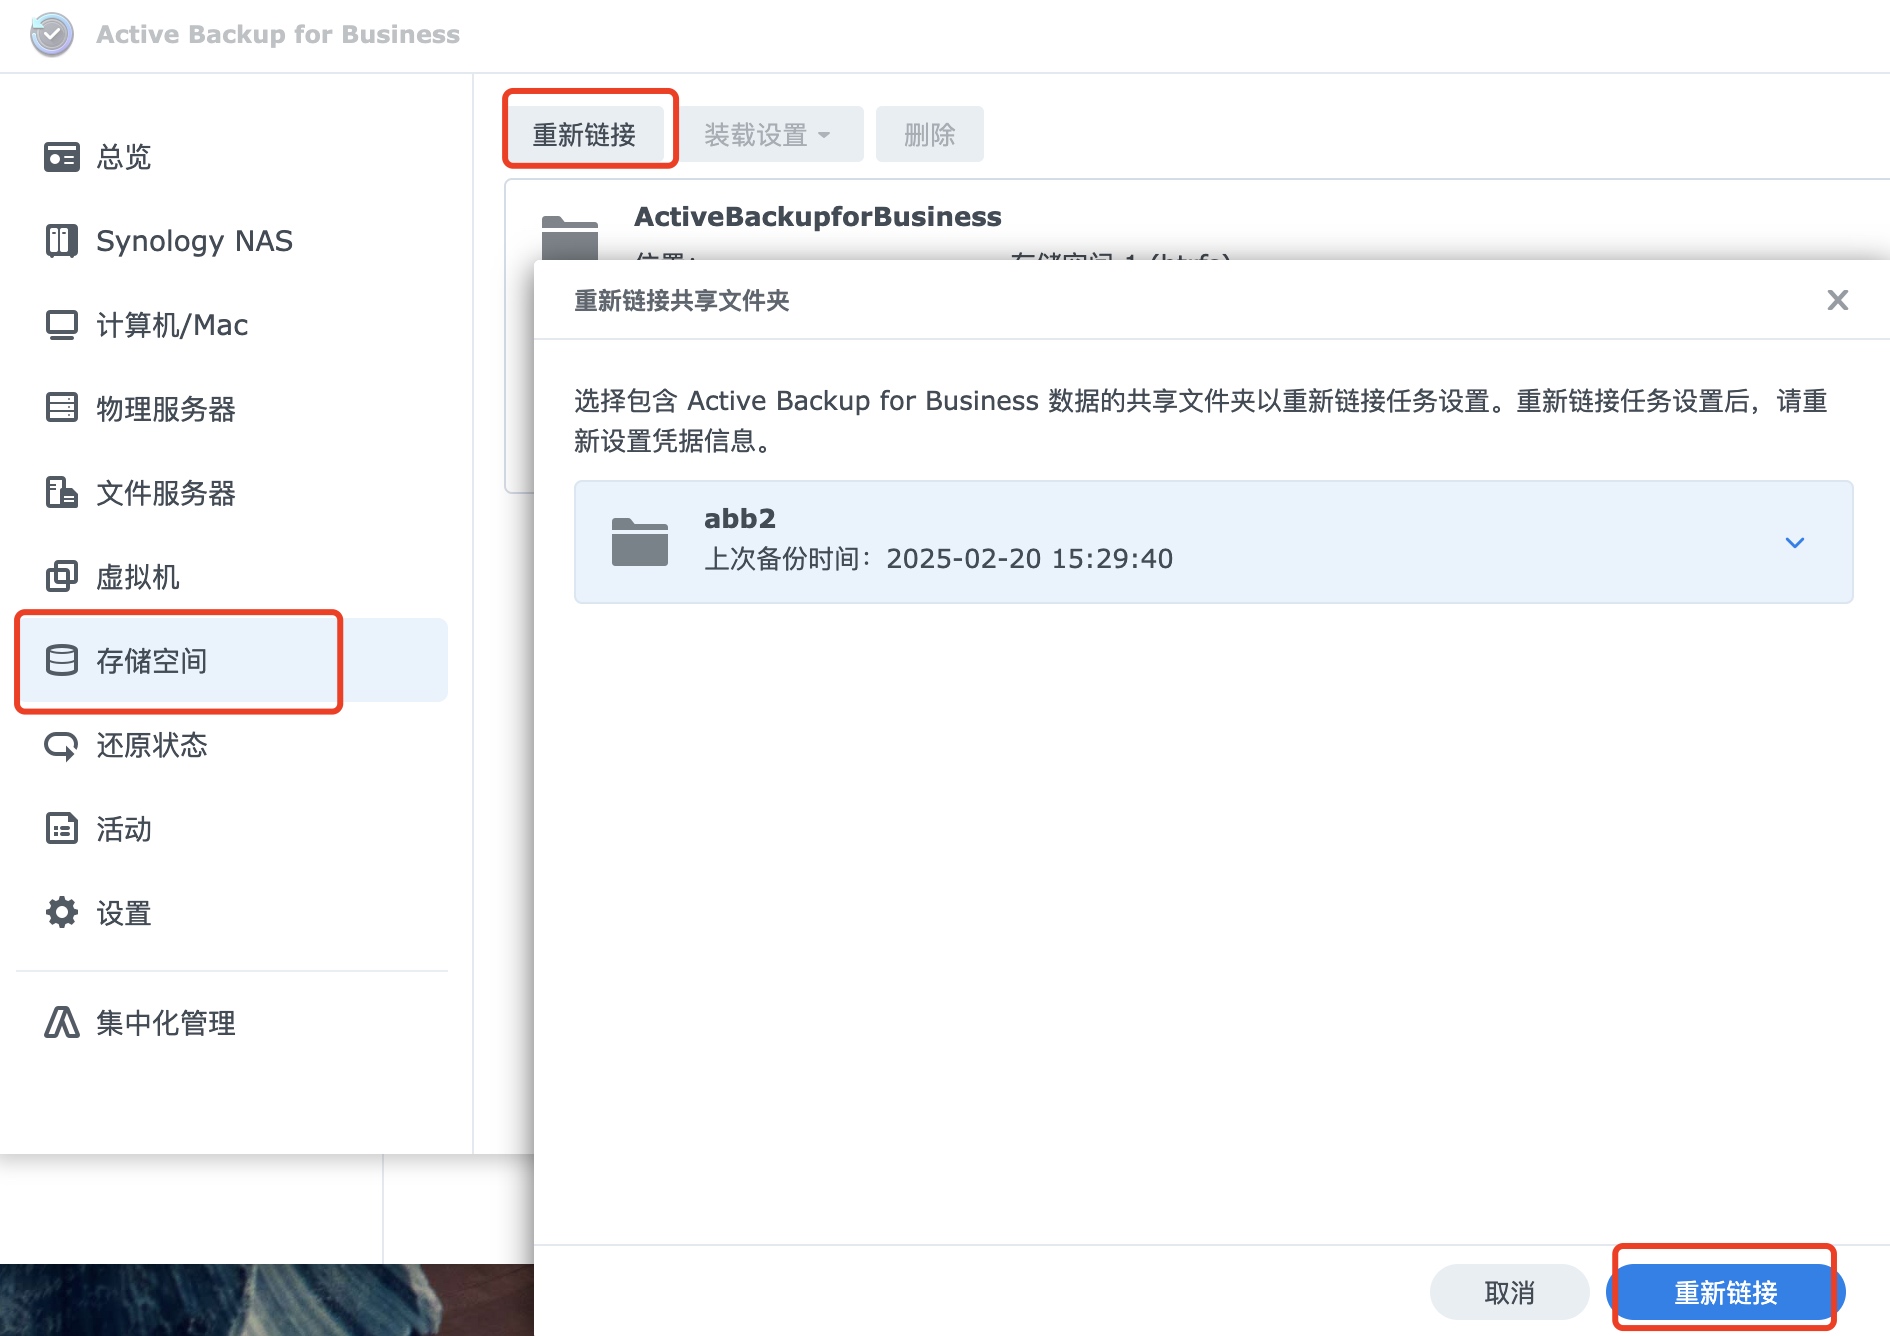
Task: Click 取消 to cancel the dialog
Action: [x=1509, y=1292]
